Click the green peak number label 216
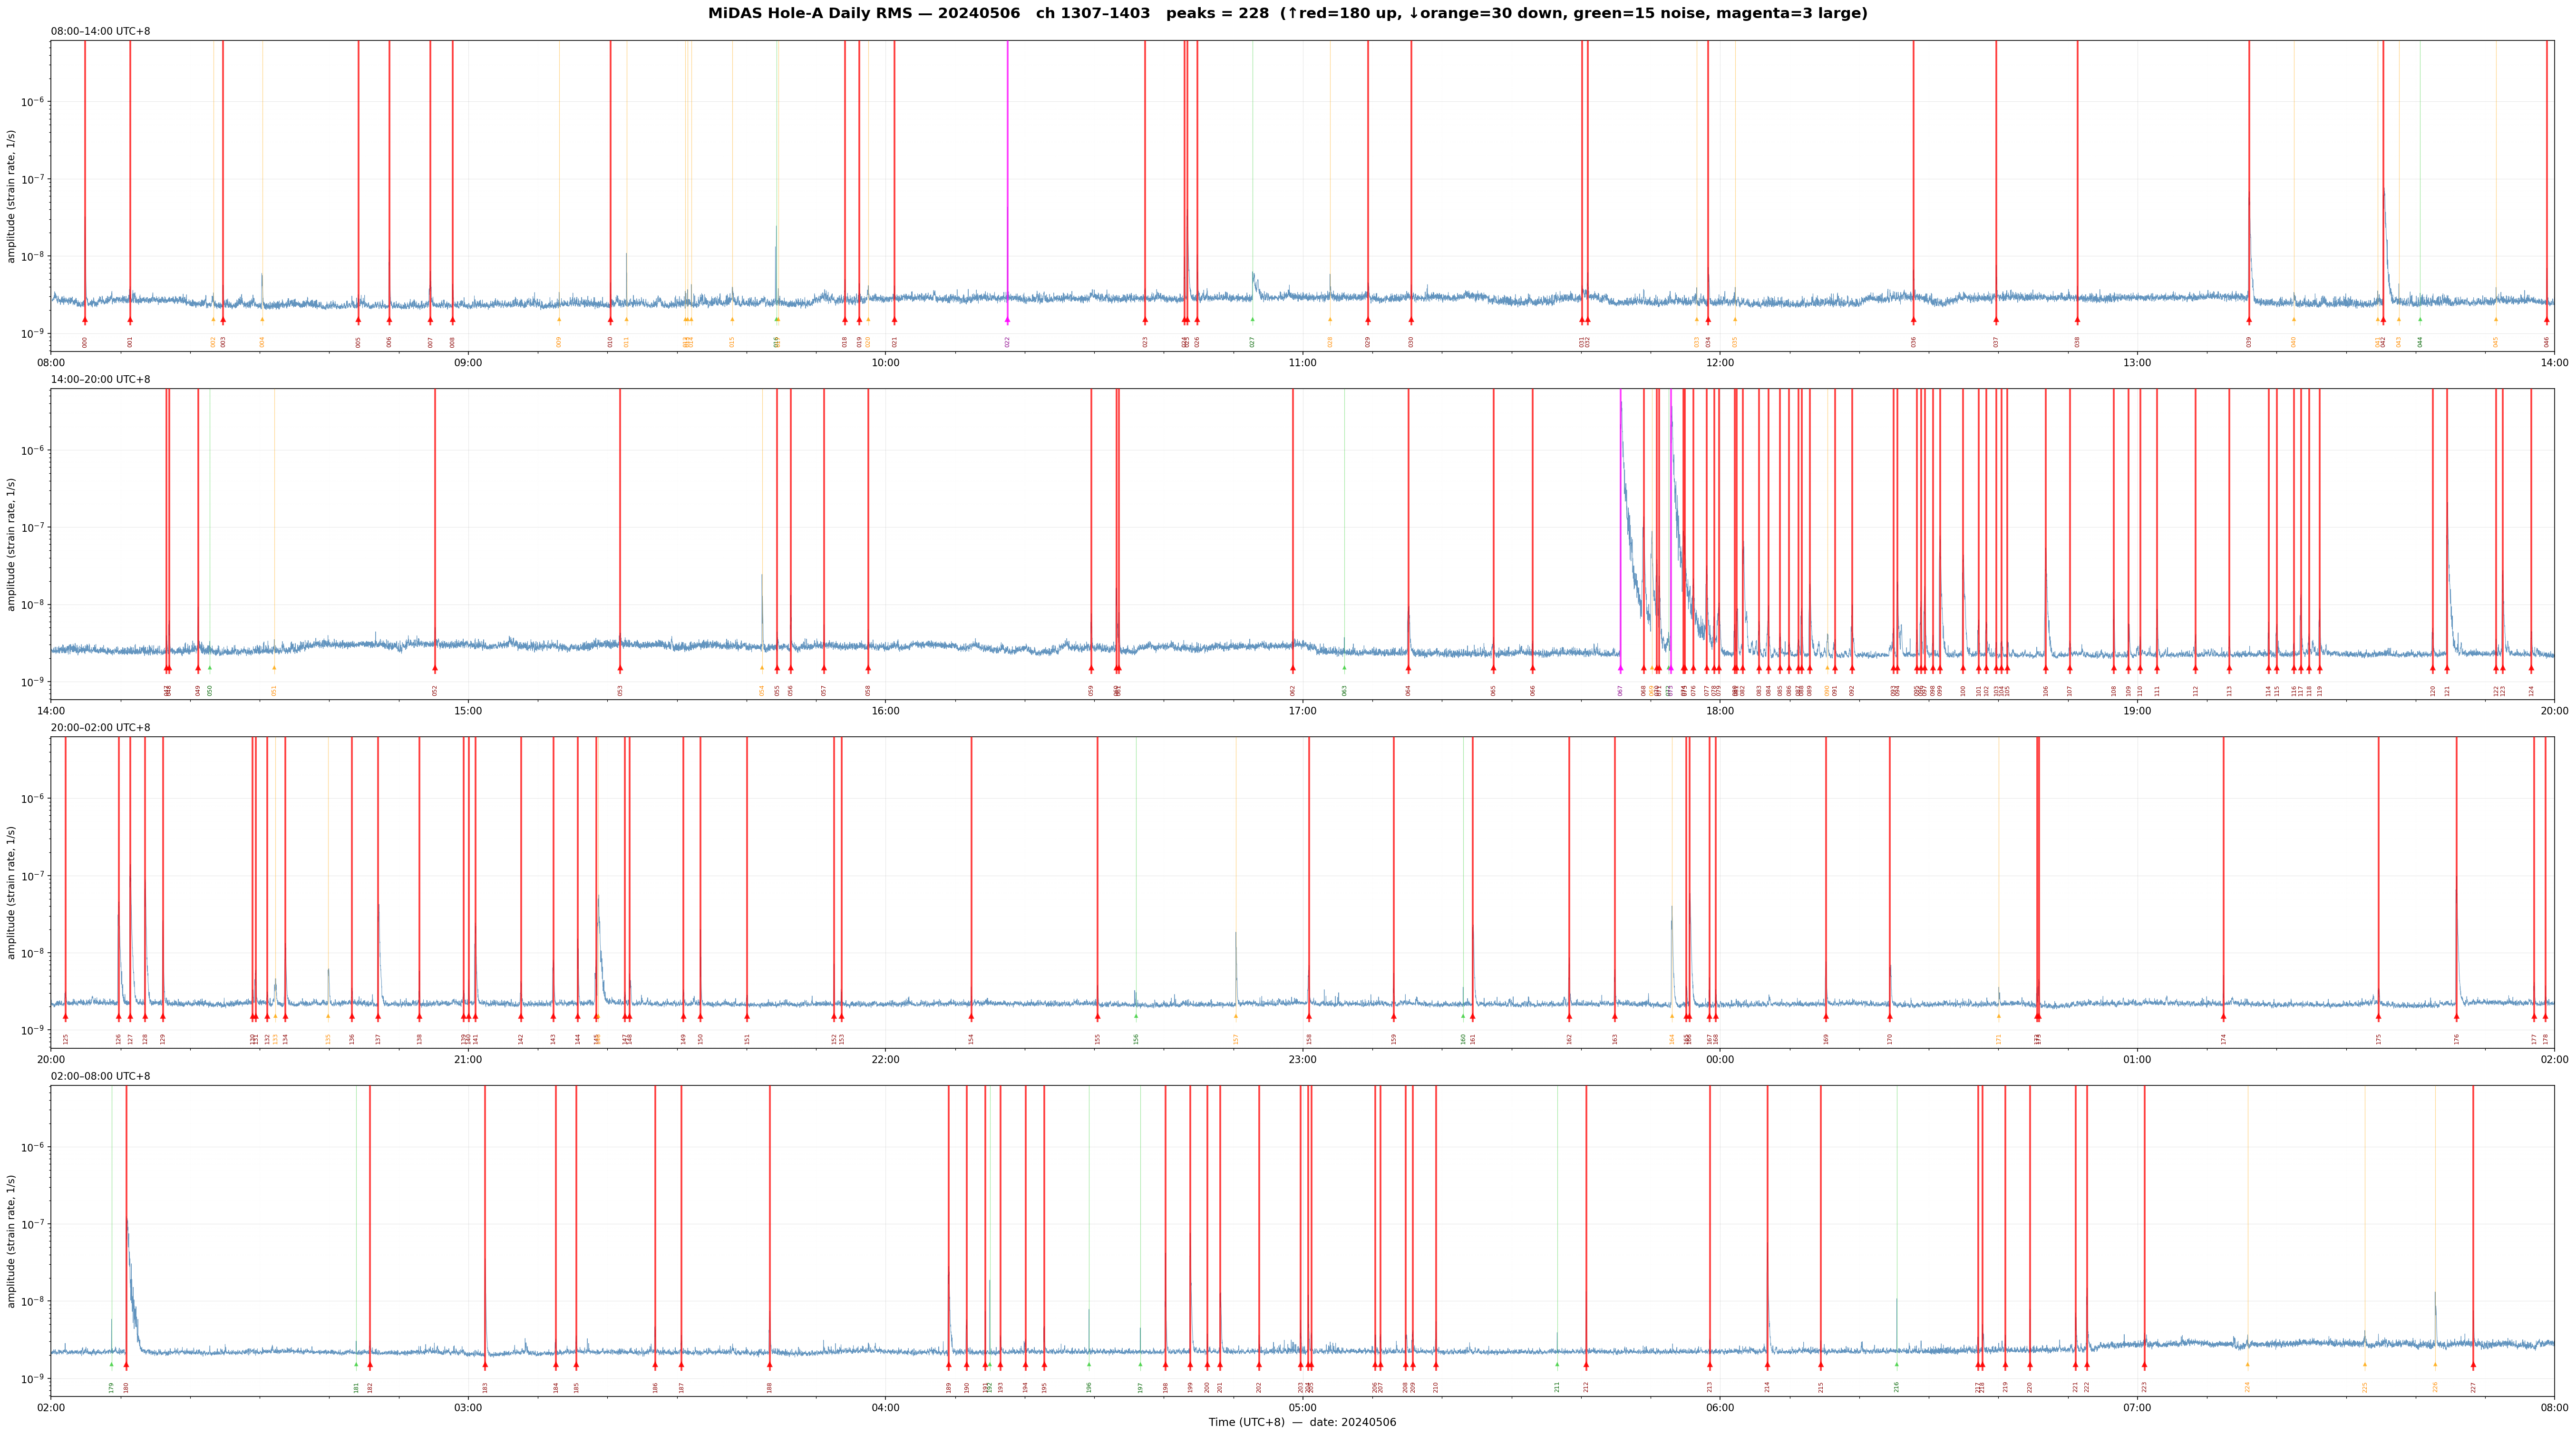 point(1896,1387)
